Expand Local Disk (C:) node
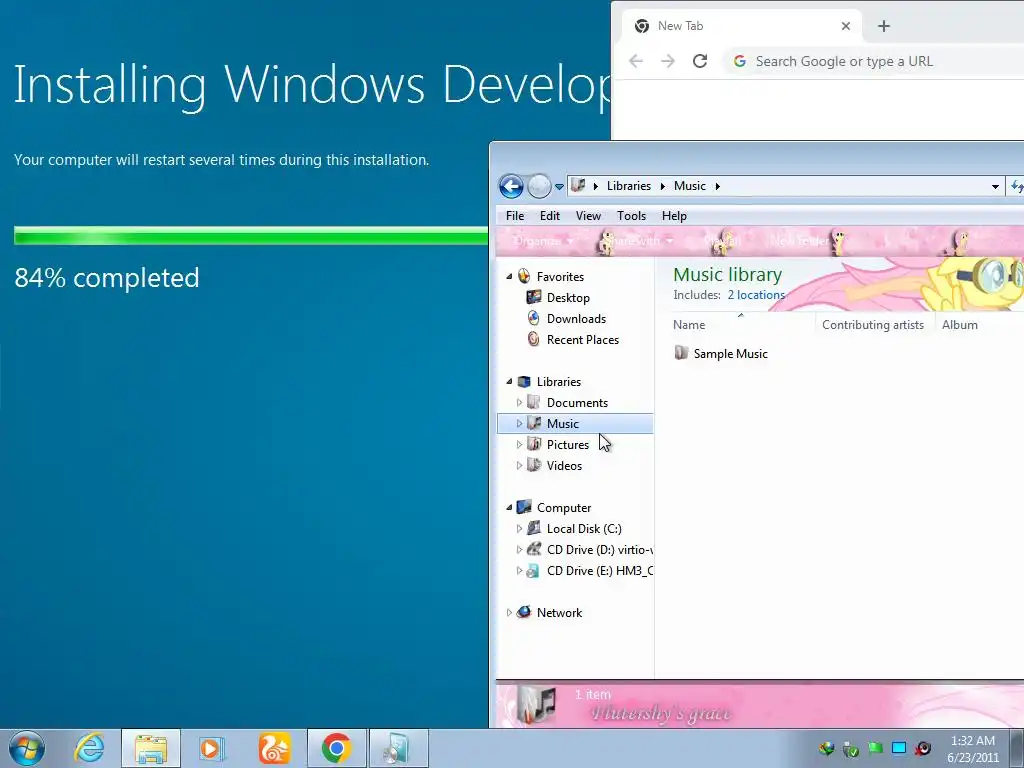This screenshot has width=1024, height=768. [520, 528]
